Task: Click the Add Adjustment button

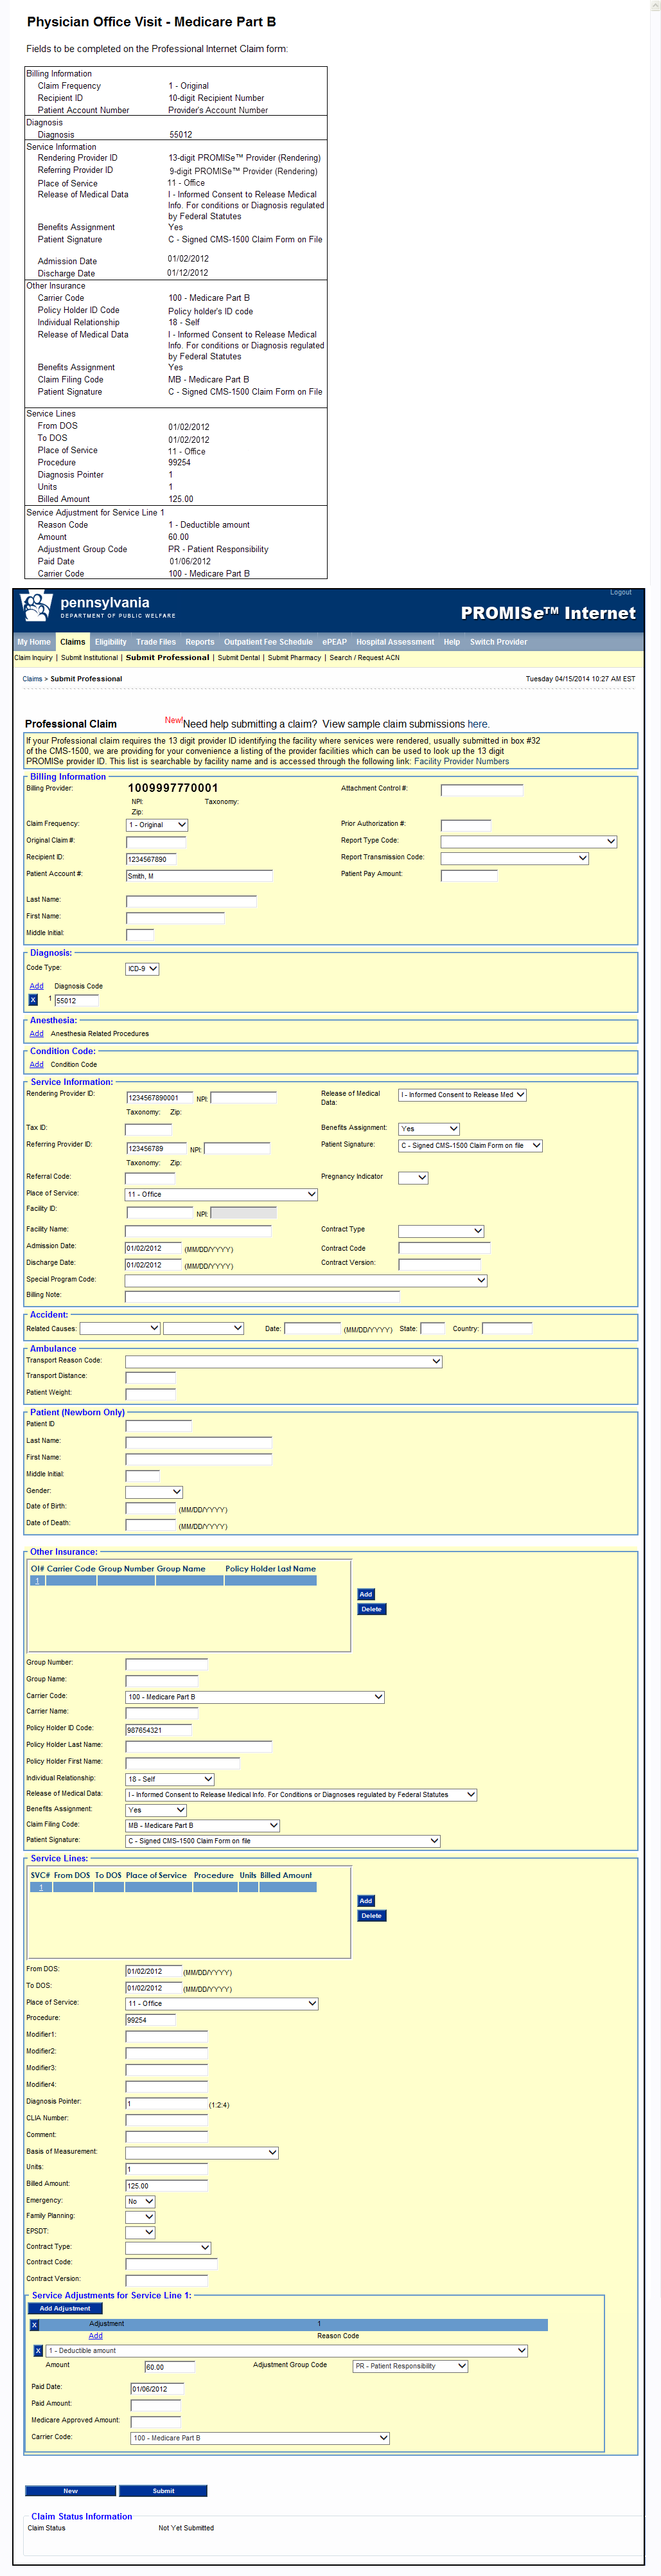Action: point(65,2309)
